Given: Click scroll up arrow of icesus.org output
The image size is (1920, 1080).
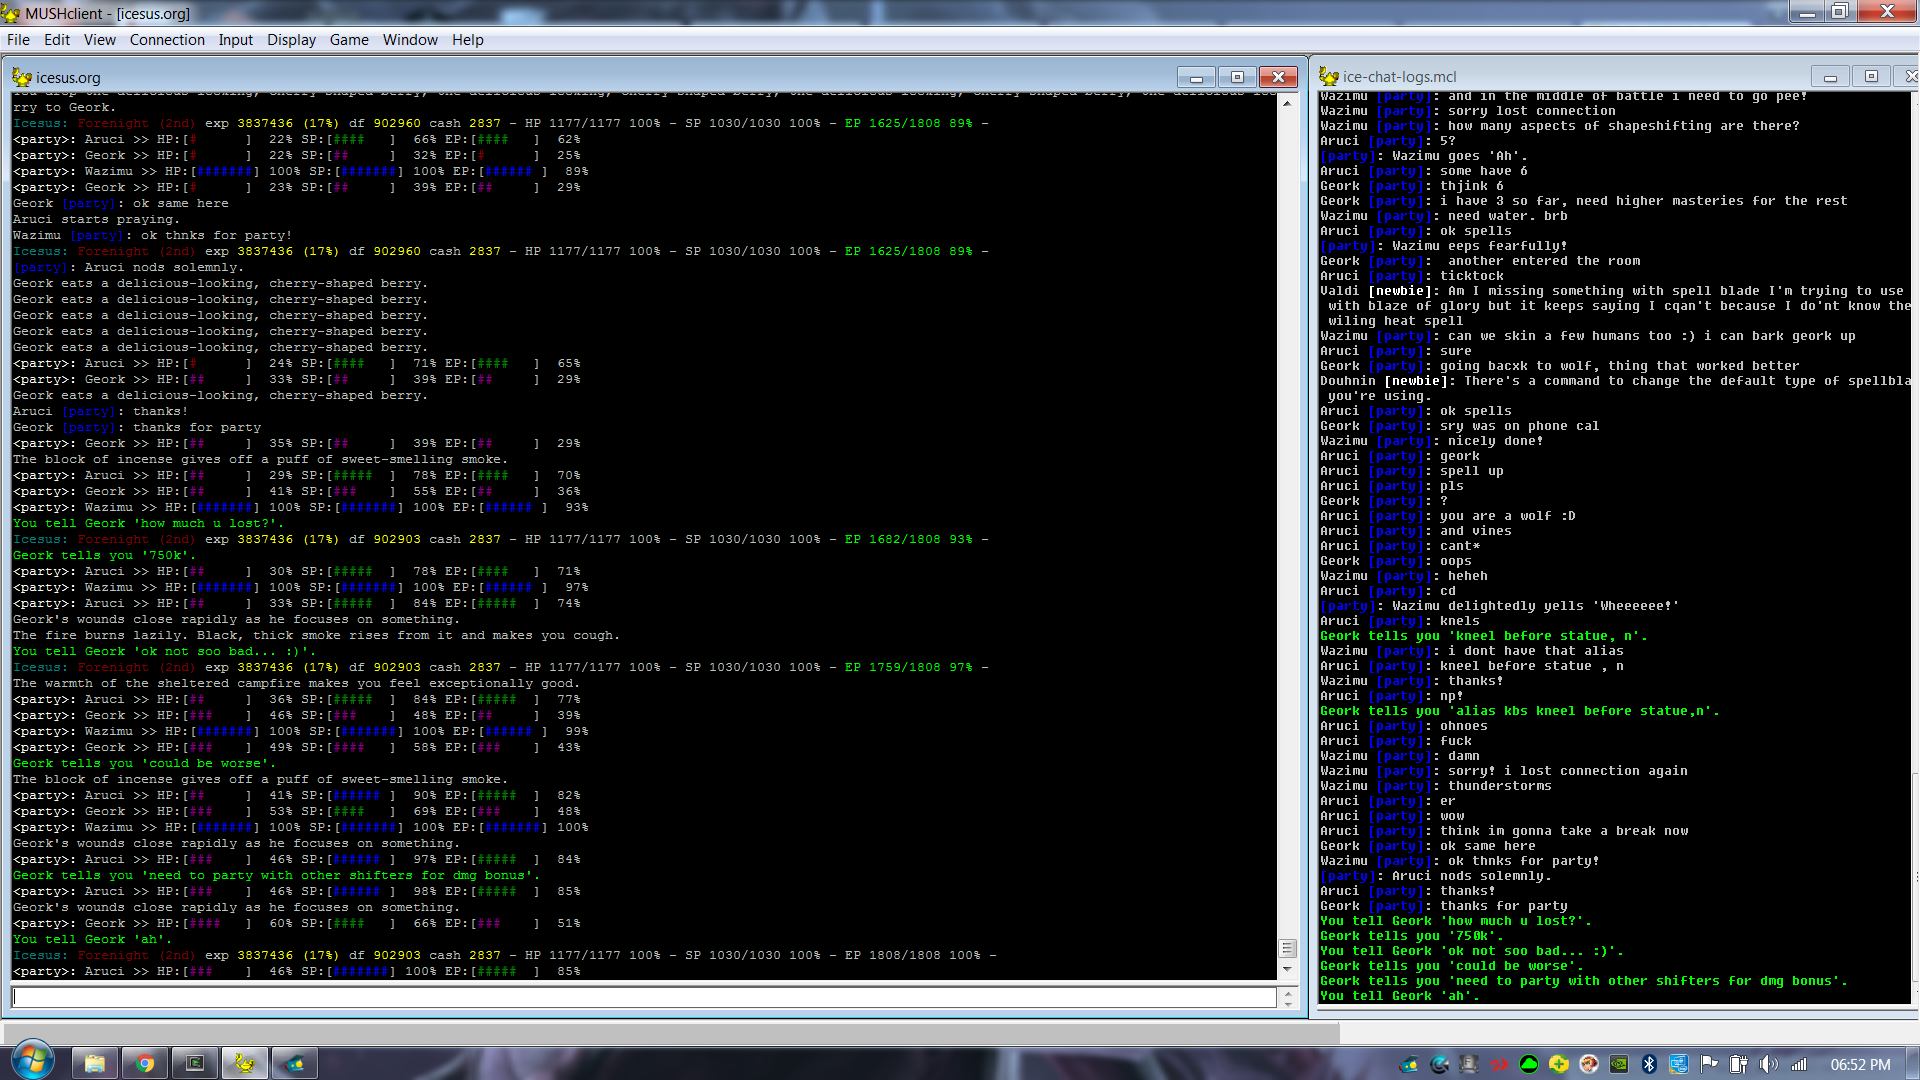Looking at the screenshot, I should (x=1288, y=104).
